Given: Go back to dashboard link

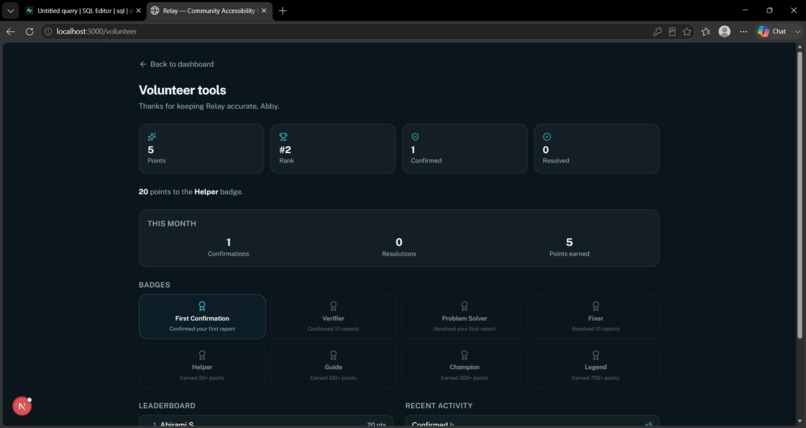Looking at the screenshot, I should point(176,64).
